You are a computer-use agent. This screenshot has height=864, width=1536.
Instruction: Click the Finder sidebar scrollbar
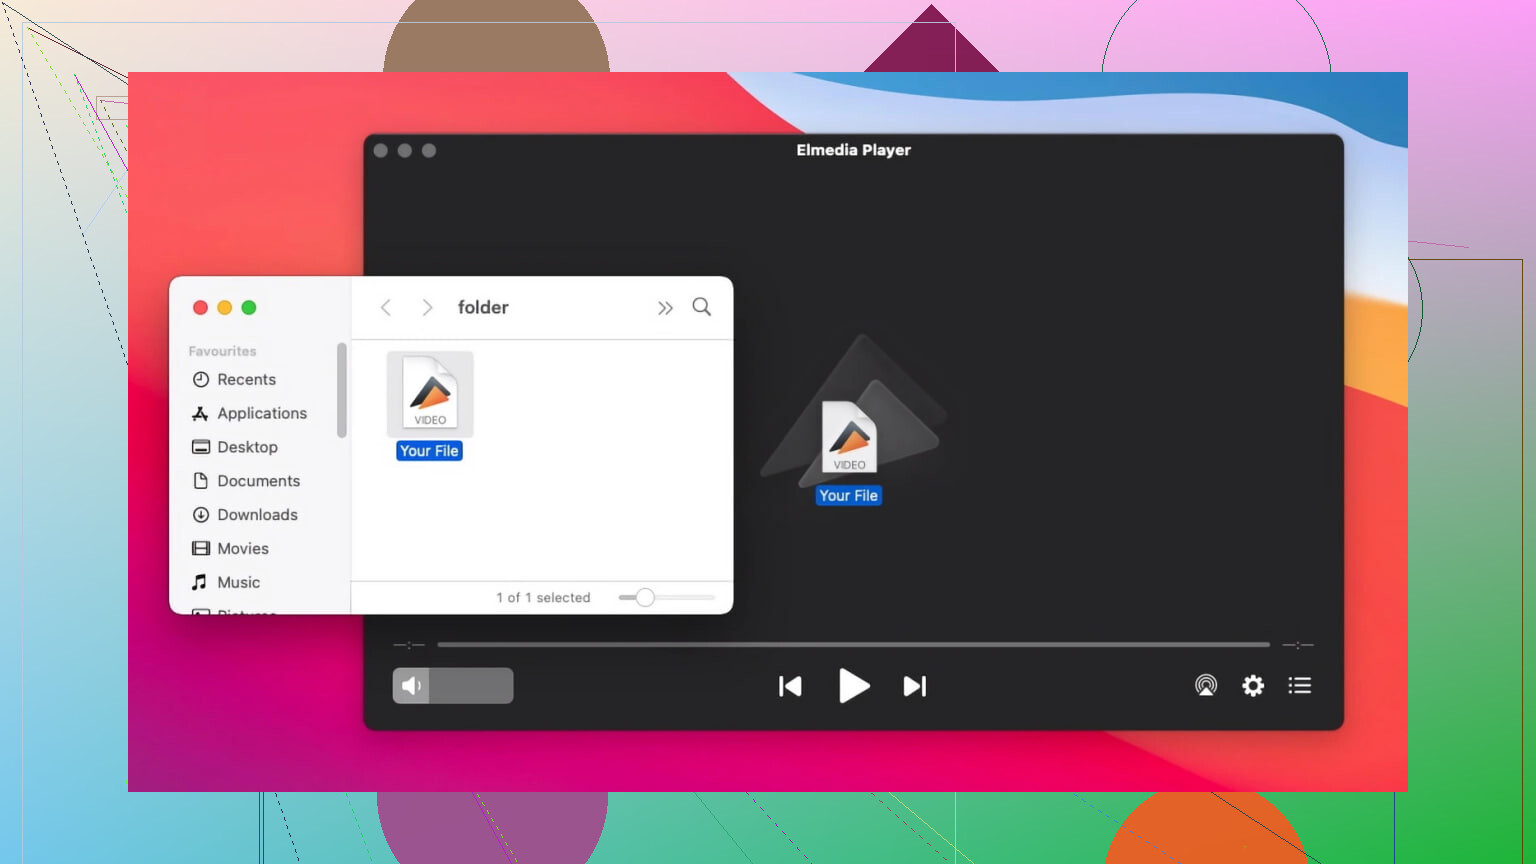pyautogui.click(x=342, y=390)
